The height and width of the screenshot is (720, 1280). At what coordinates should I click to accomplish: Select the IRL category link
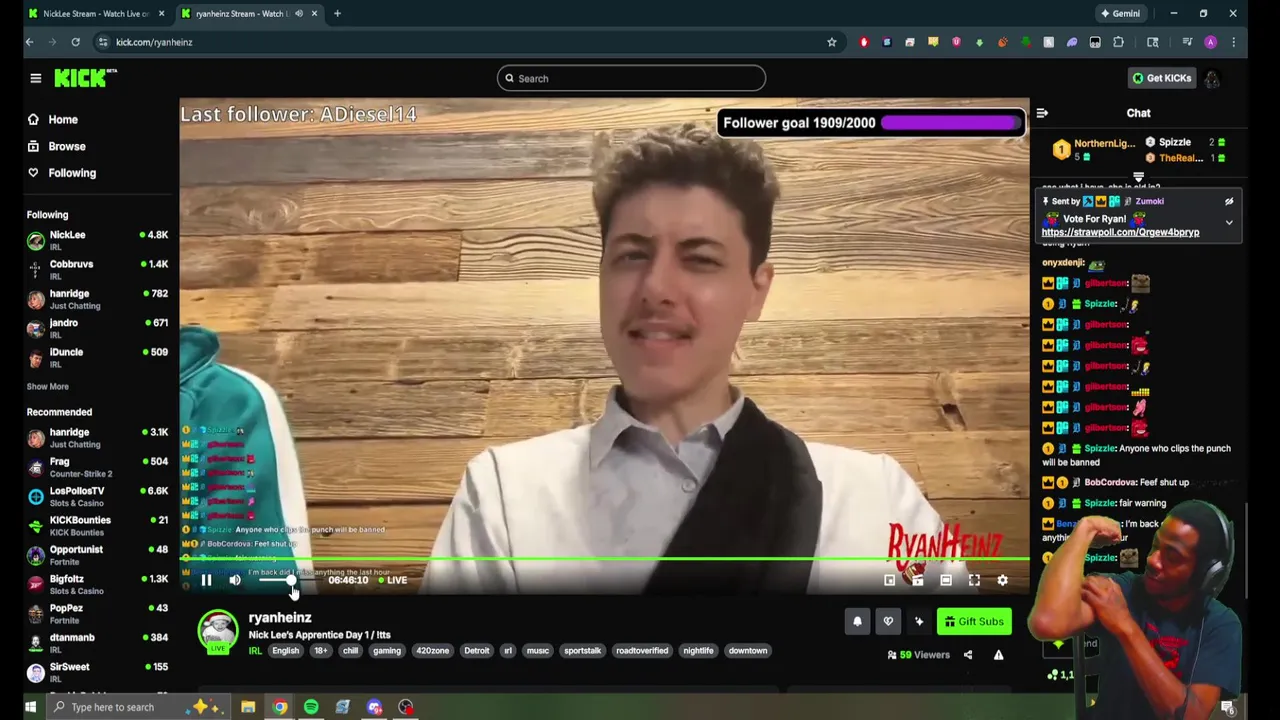255,651
